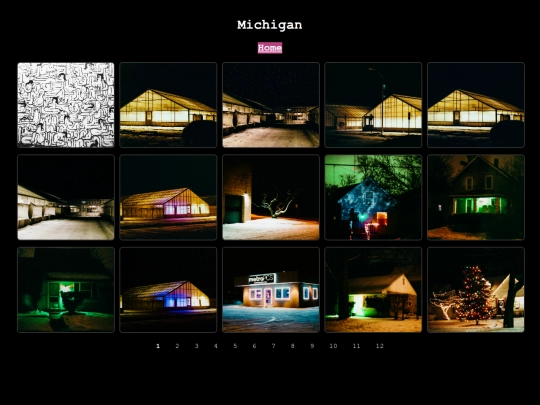This screenshot has width=540, height=405.
Task: View the brick building and bare tree photo
Action: point(271,197)
